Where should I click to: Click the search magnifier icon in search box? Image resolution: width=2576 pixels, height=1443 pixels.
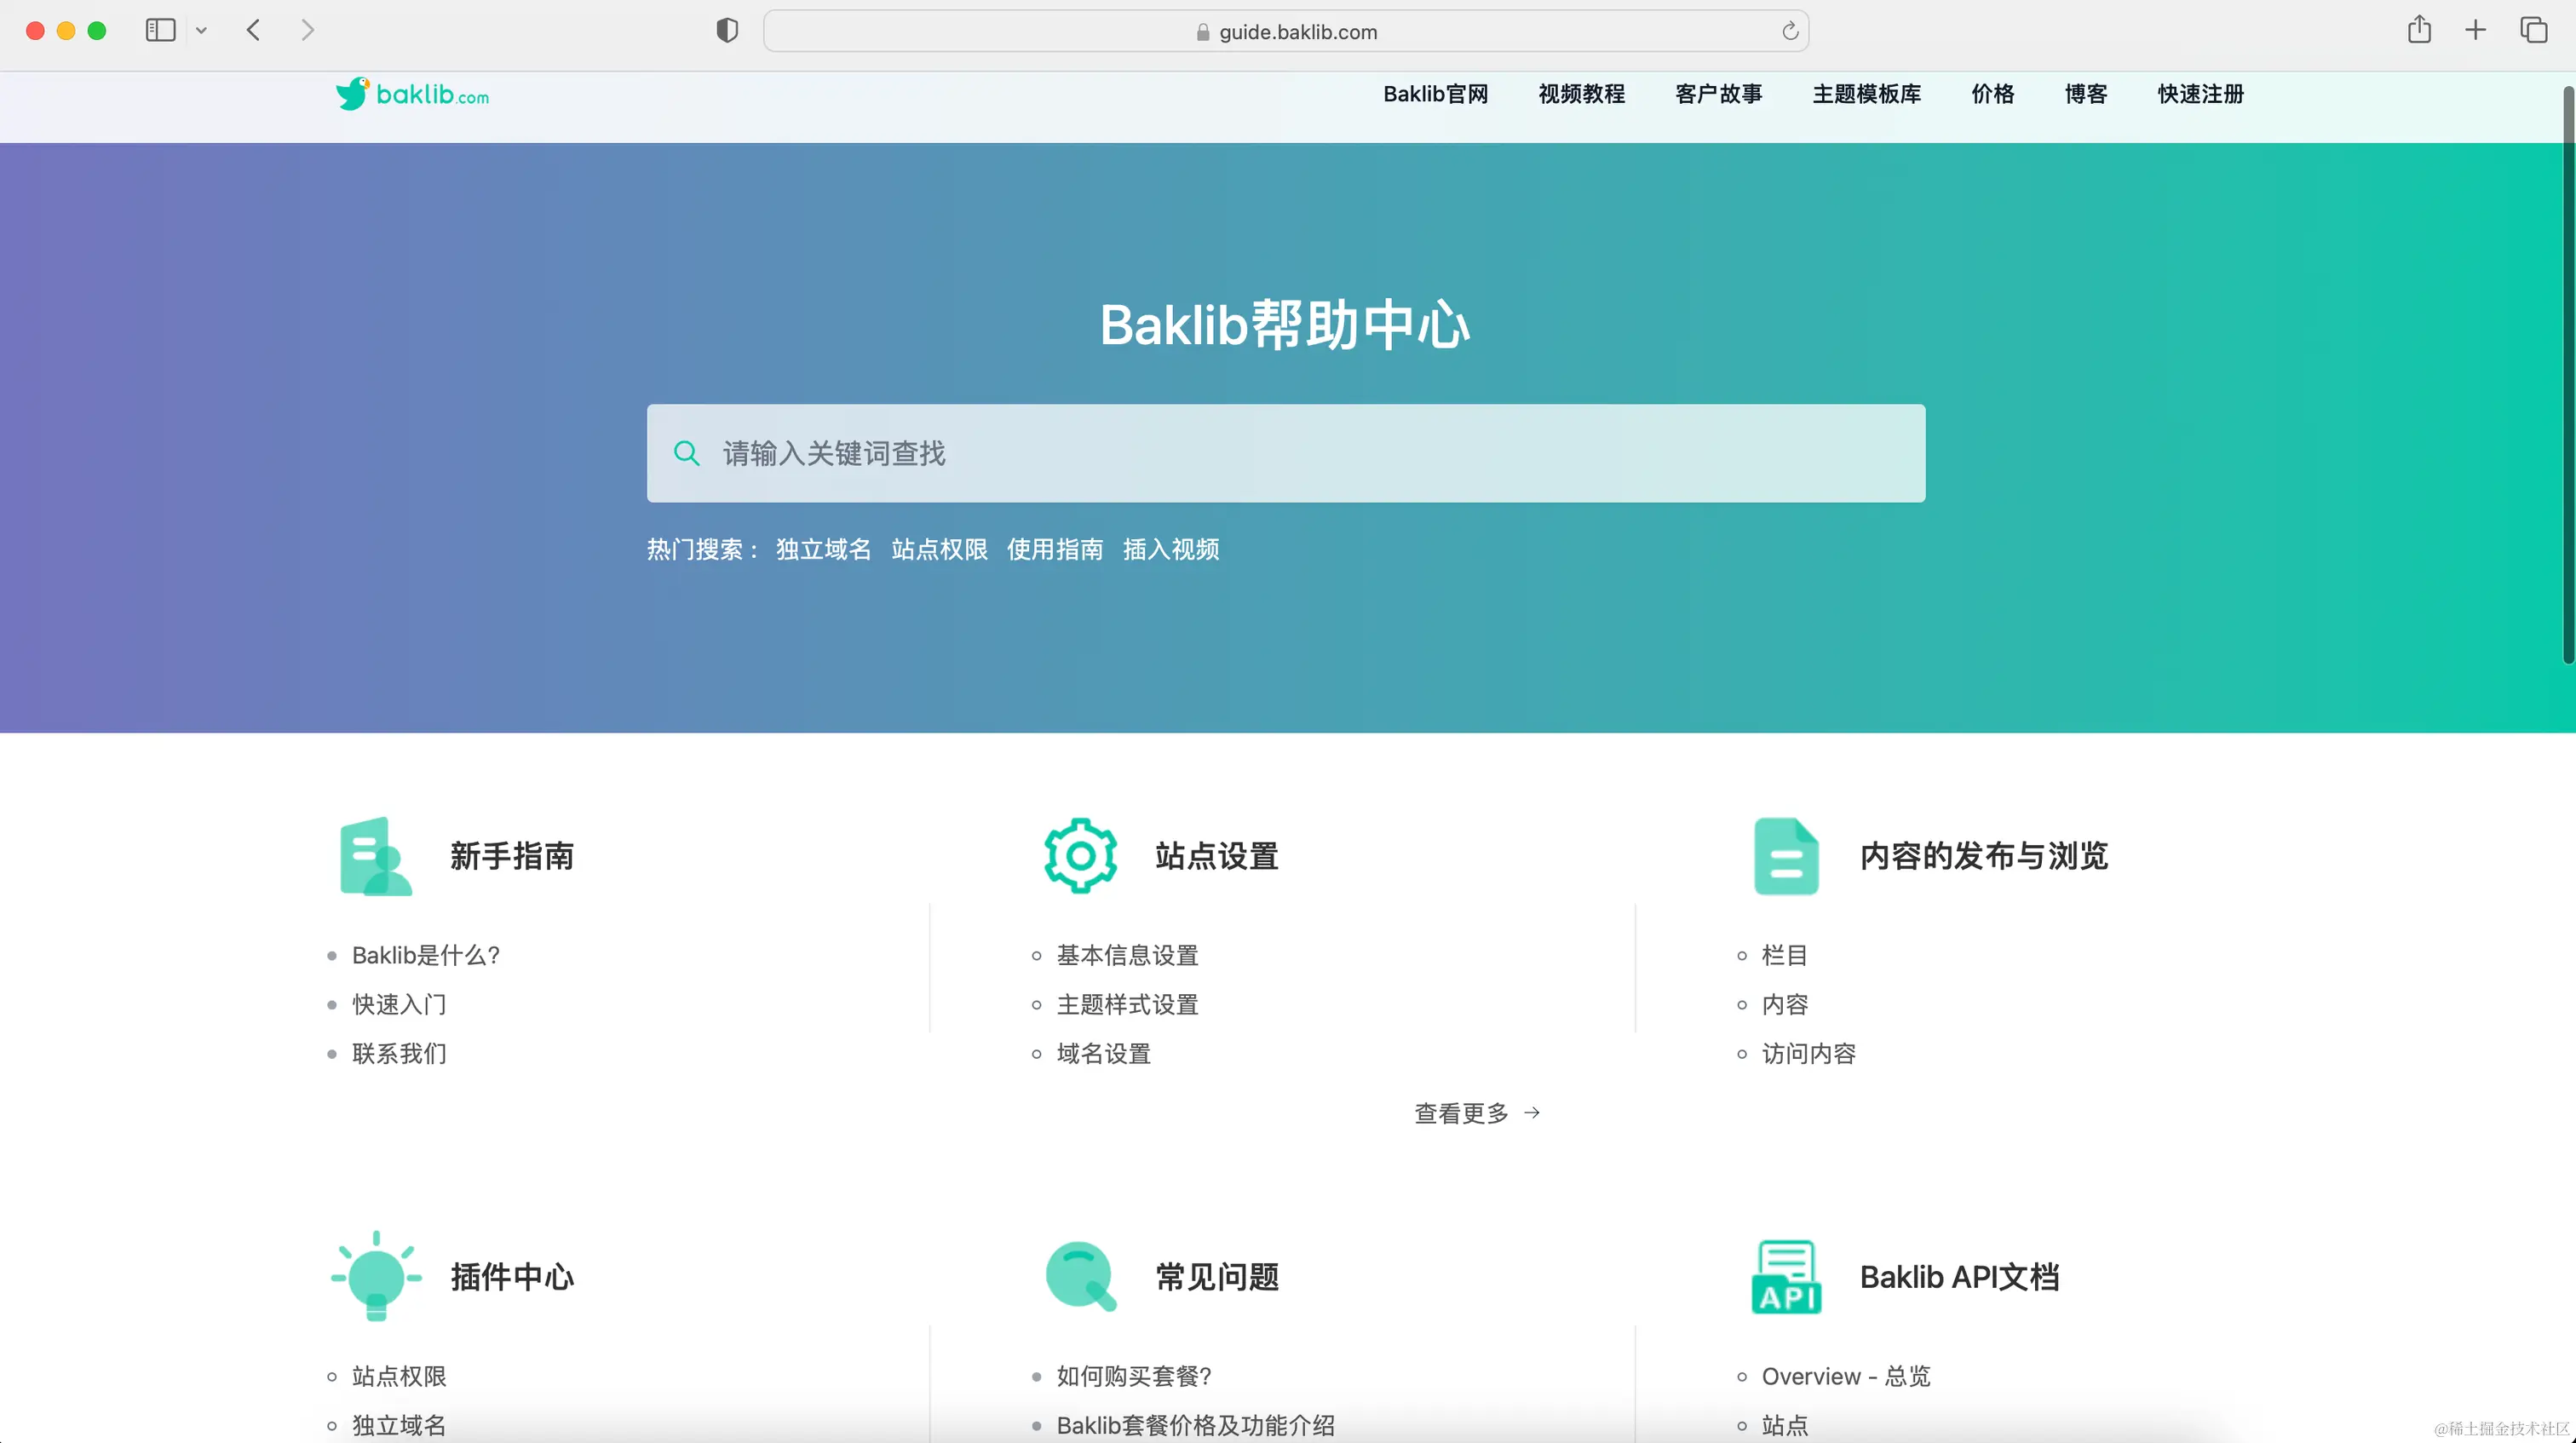[686, 453]
